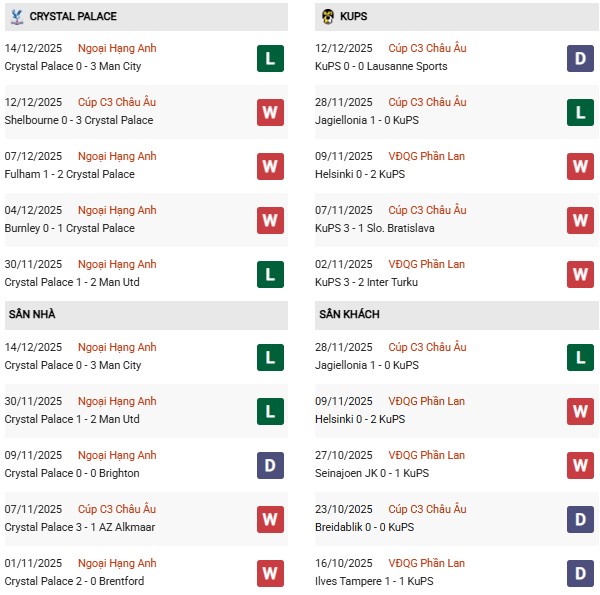Open Cúp C3 Châu Âu link for Breidablik match
This screenshot has height=595, width=600.
pos(427,509)
